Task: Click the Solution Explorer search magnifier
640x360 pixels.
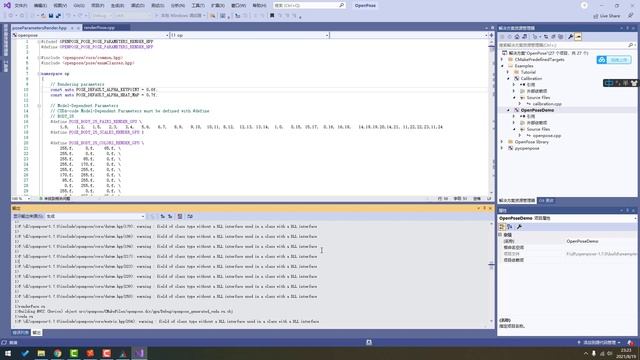Action: click(631, 45)
